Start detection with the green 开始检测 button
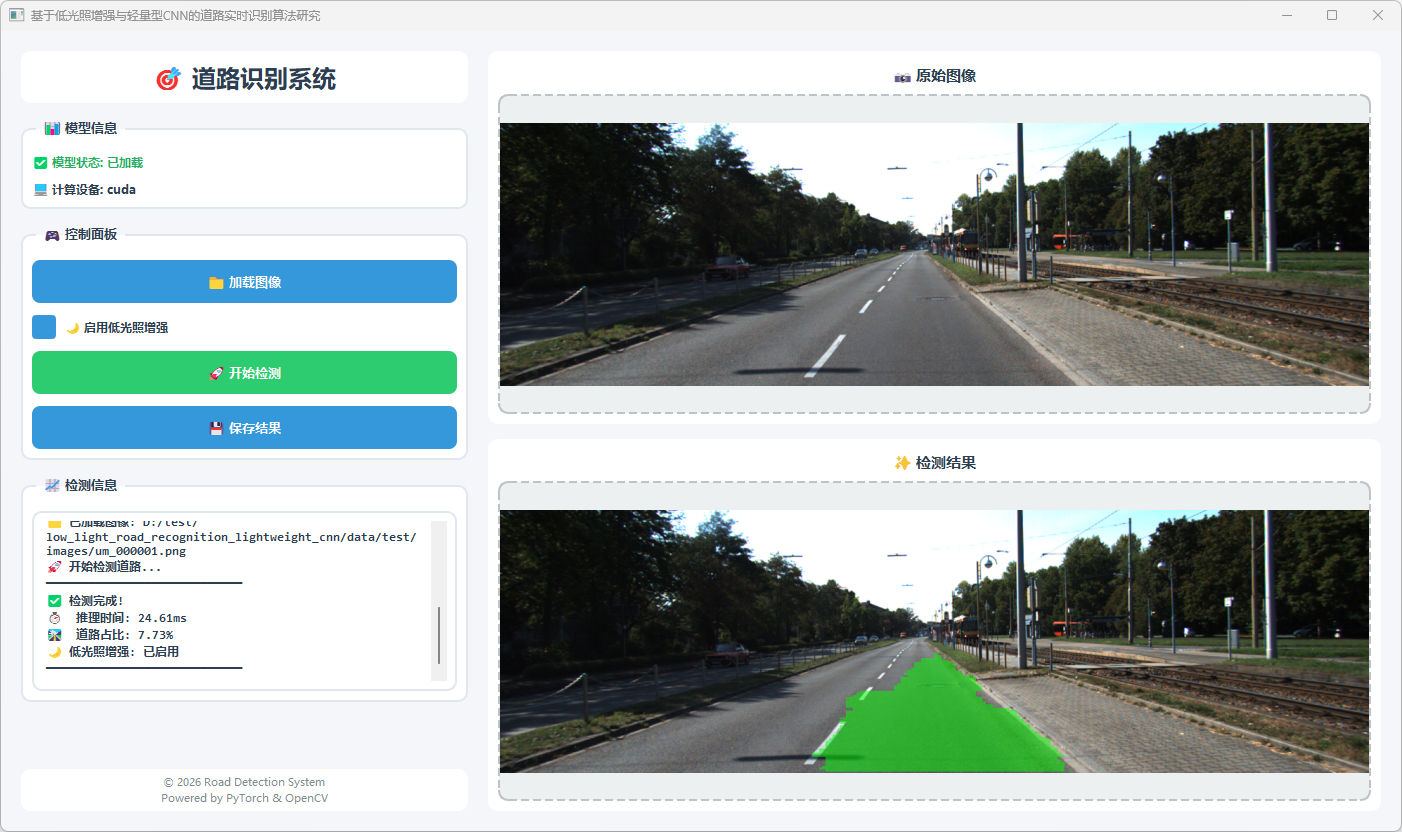 coord(244,373)
